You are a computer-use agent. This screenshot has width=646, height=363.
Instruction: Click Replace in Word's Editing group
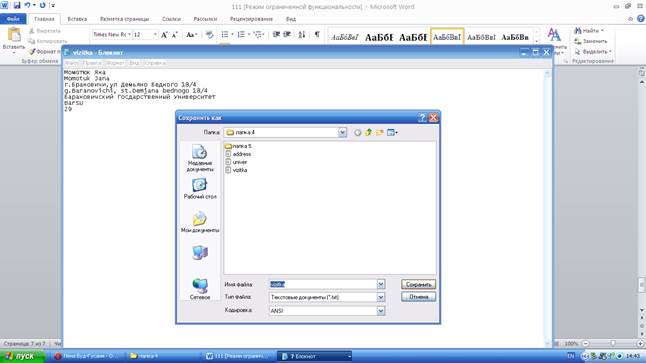point(591,41)
